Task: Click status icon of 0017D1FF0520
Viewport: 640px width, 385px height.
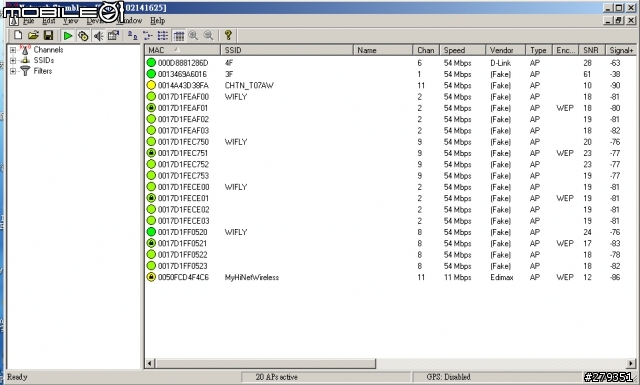Action: tap(151, 232)
